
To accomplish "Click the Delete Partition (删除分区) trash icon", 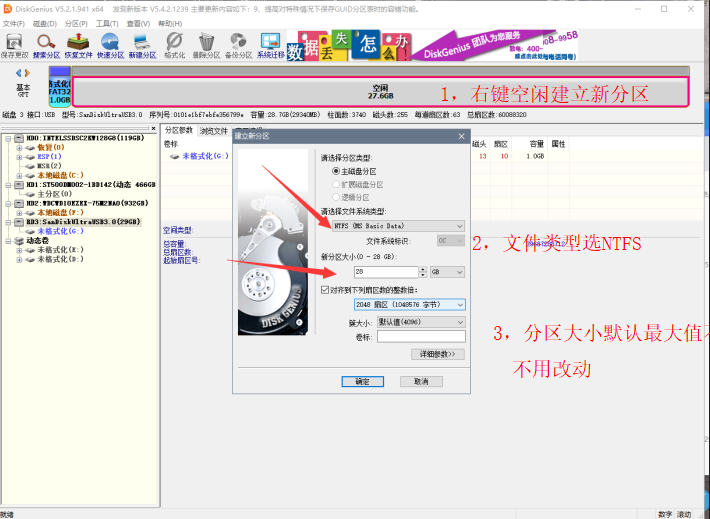I will [206, 46].
